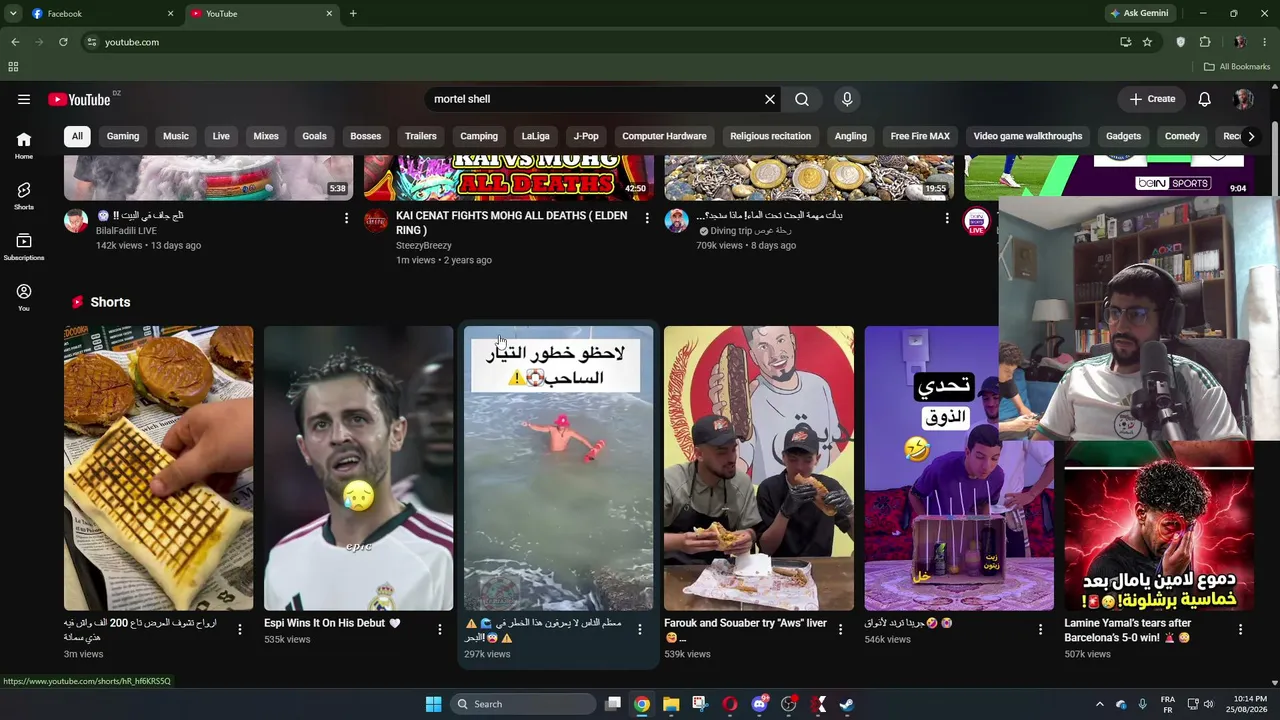
Task: Reload the YouTube page
Action: [63, 42]
